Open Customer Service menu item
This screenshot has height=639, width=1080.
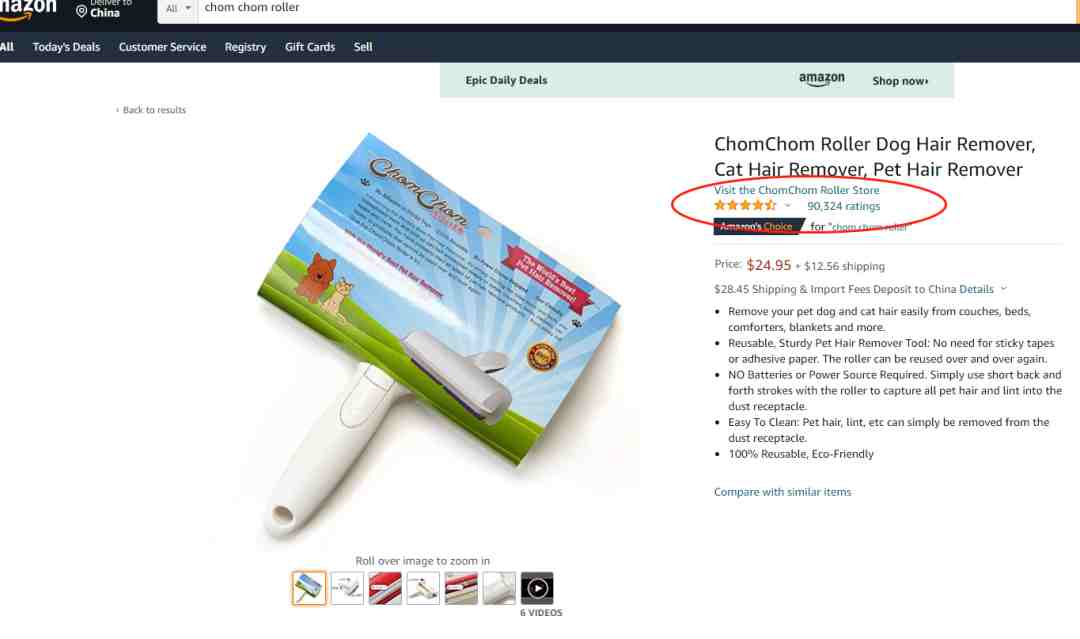pos(163,47)
